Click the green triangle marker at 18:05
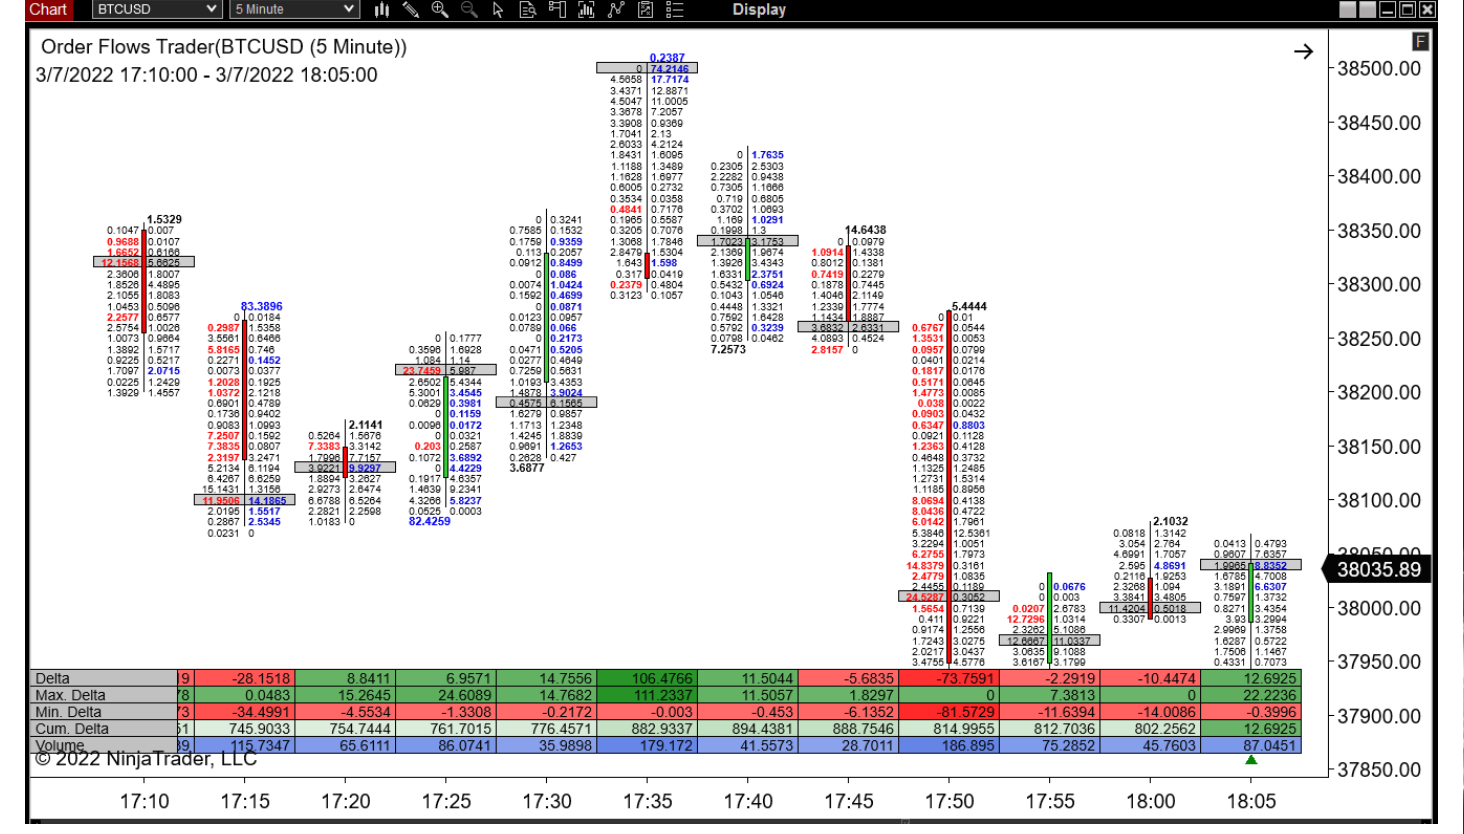1464x834 pixels. 1251,760
